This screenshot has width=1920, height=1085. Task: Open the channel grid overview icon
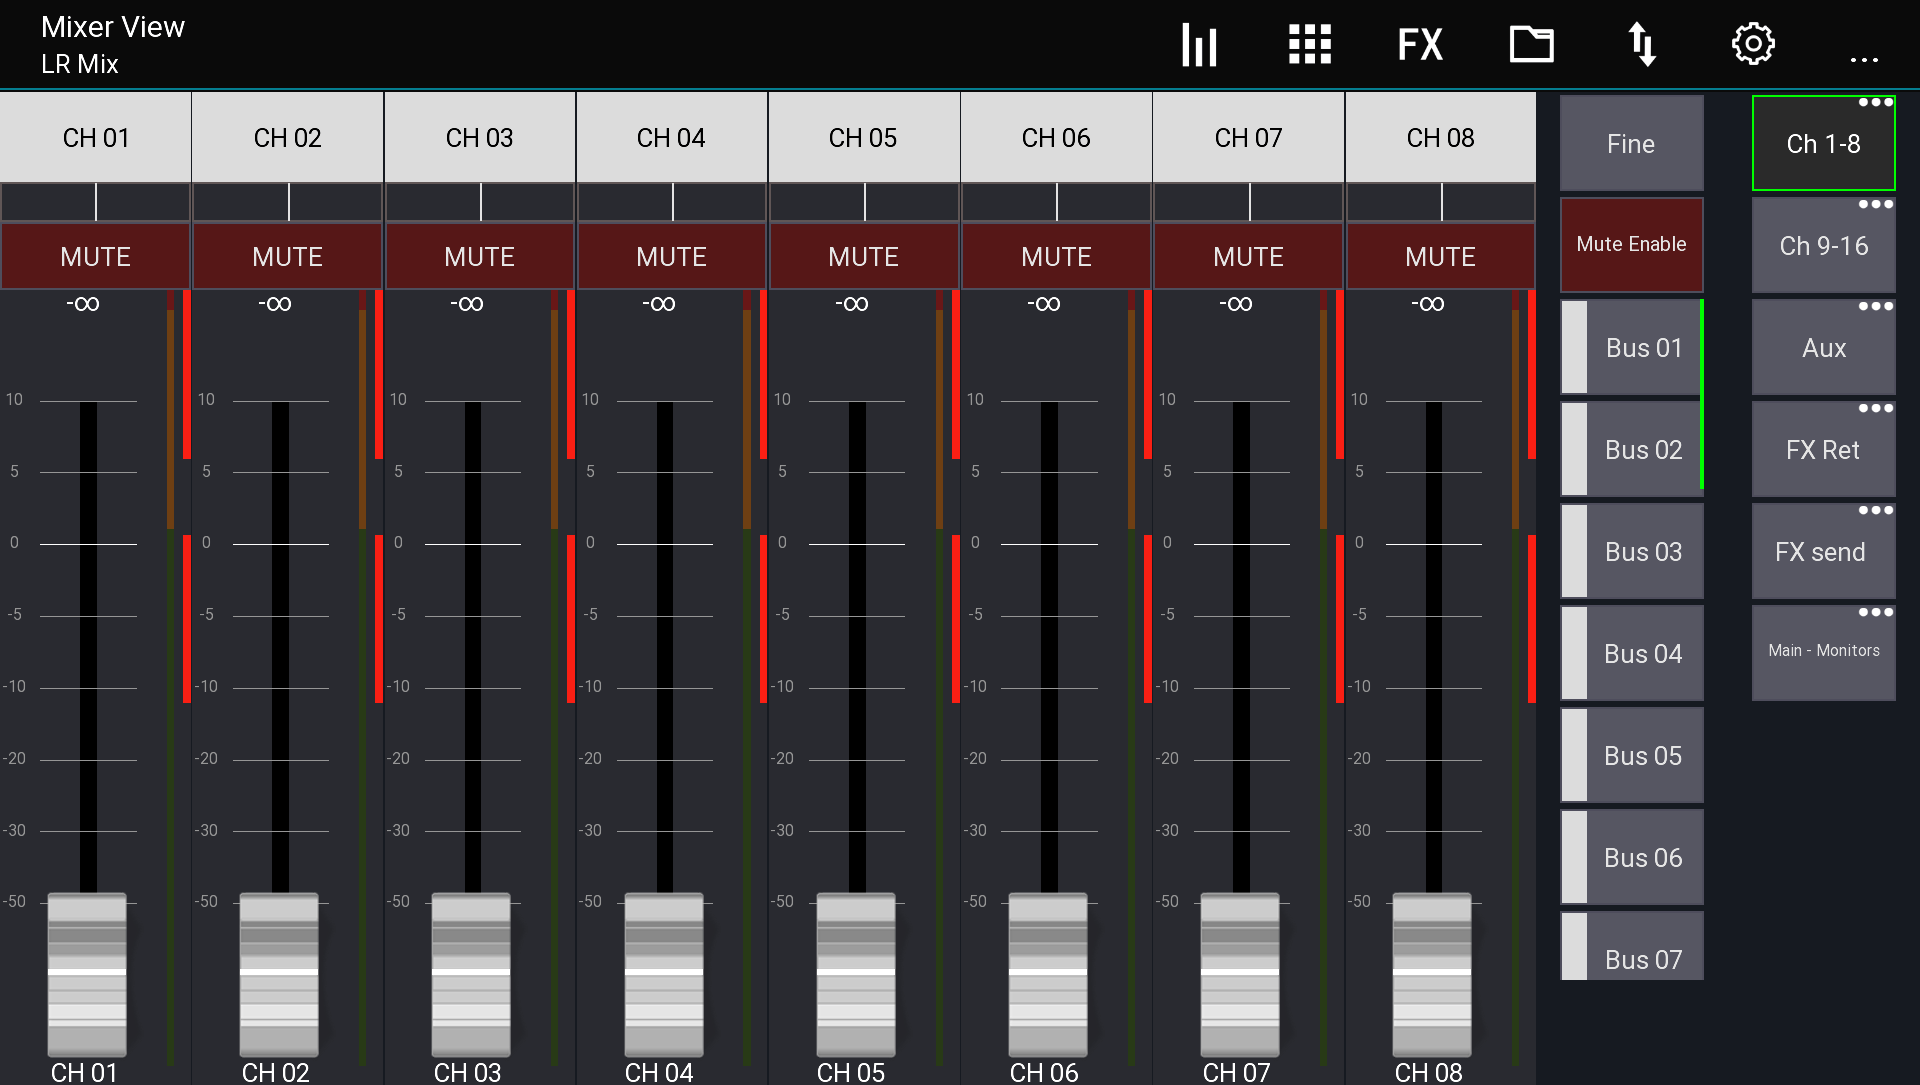(1309, 44)
